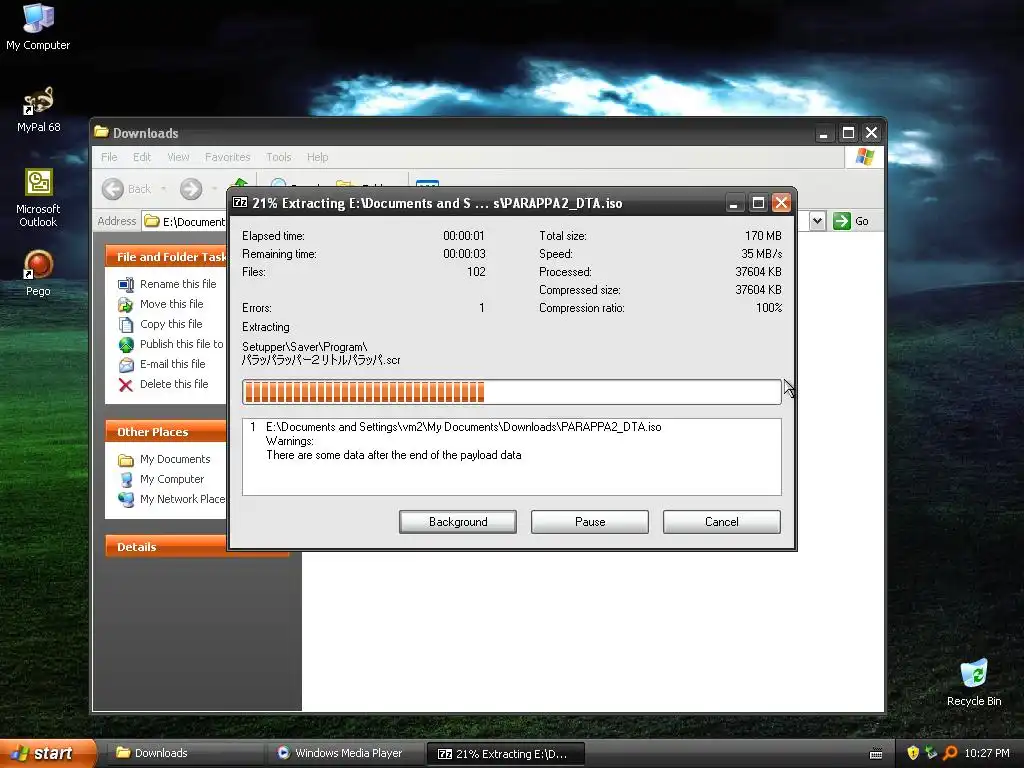Image resolution: width=1024 pixels, height=768 pixels.
Task: Open Microsoft Outlook desktop icon
Action: (38, 198)
